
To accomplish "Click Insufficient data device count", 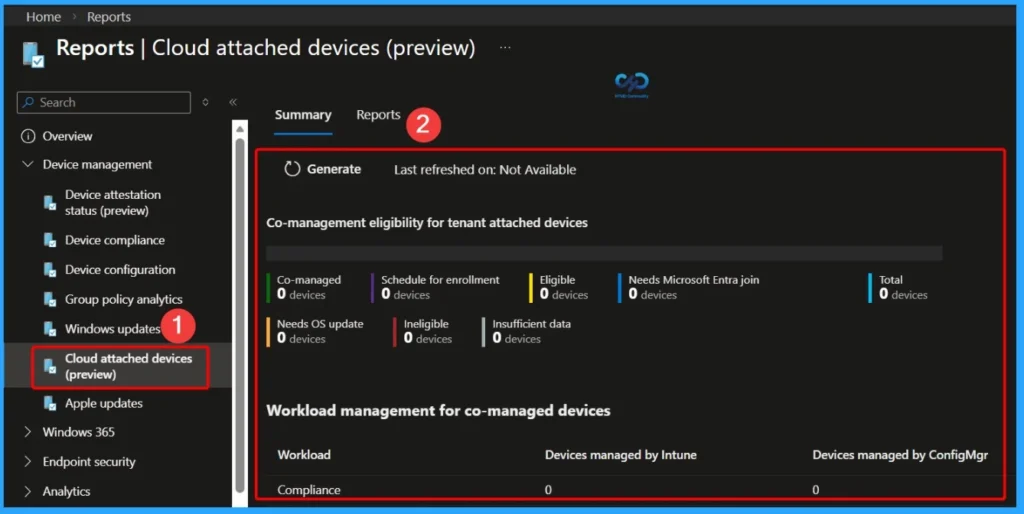I will [x=517, y=338].
